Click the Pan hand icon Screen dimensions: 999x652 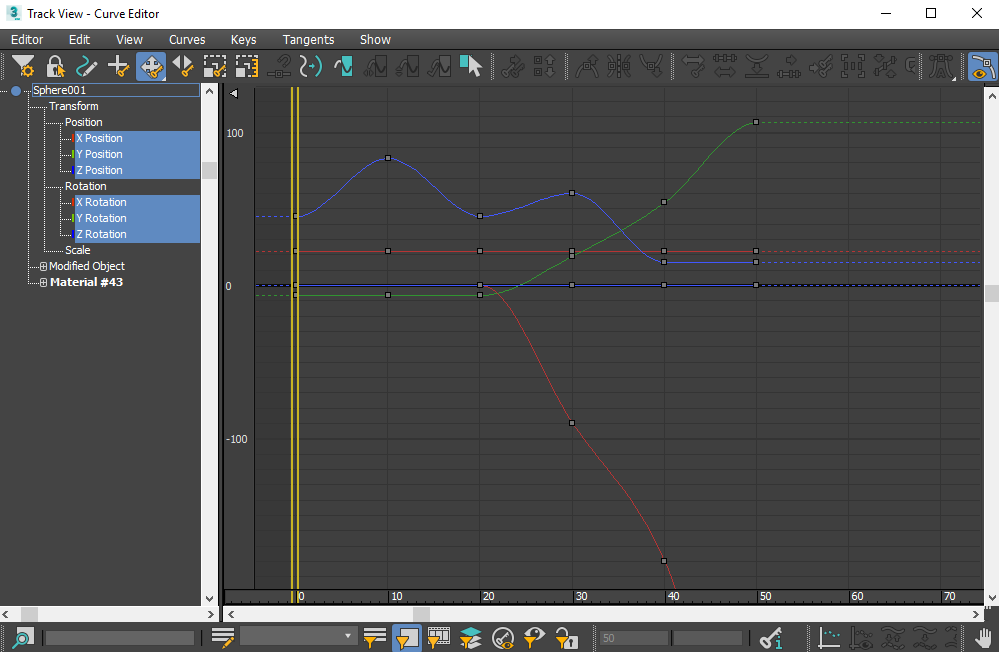click(x=984, y=637)
